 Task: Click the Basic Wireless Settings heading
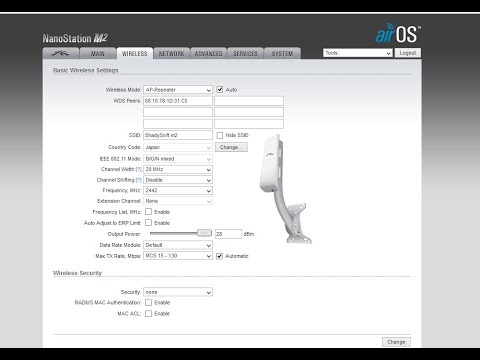click(86, 70)
